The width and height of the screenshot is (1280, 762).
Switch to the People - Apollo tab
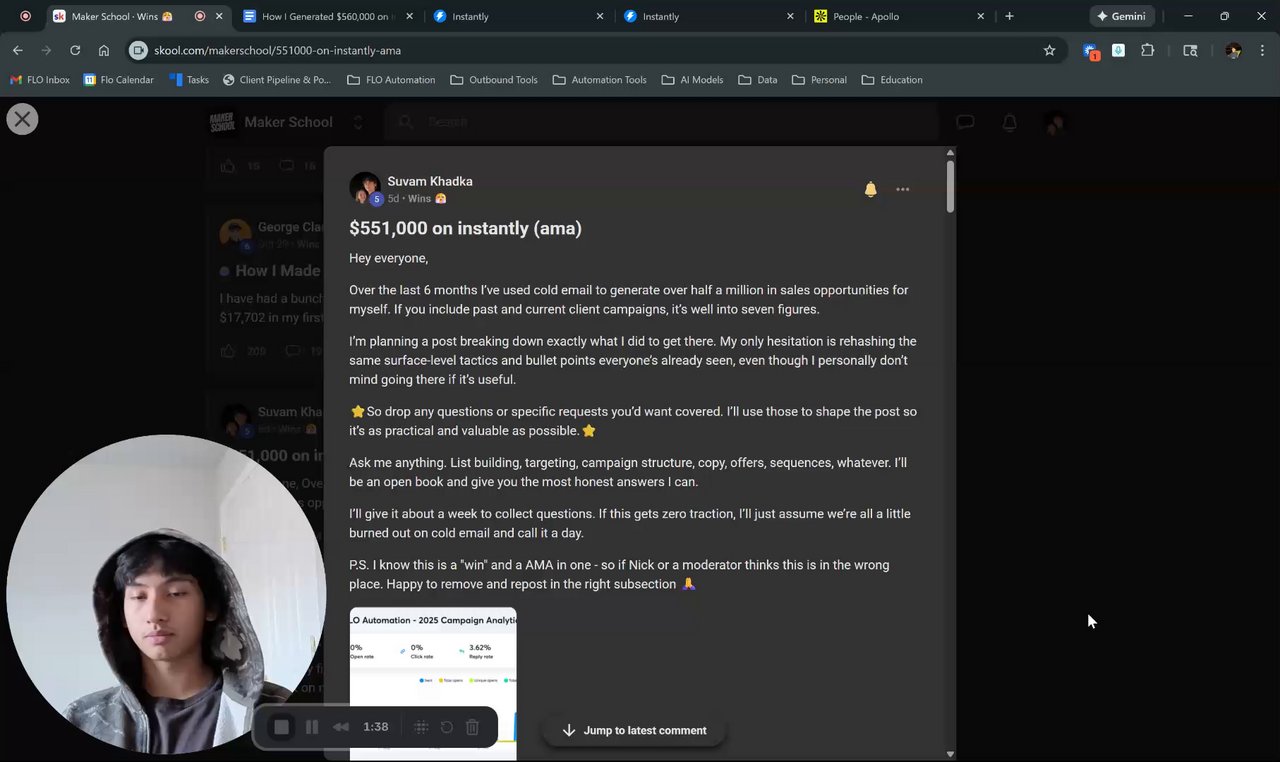(899, 16)
